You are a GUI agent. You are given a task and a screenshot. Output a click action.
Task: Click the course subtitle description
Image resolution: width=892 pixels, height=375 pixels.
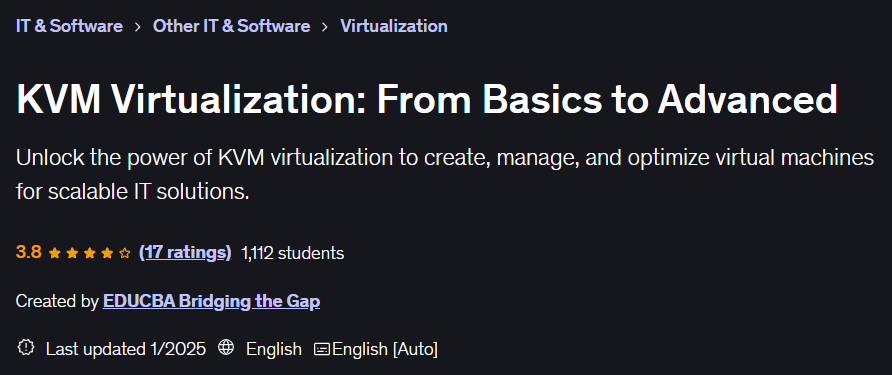[x=445, y=175]
